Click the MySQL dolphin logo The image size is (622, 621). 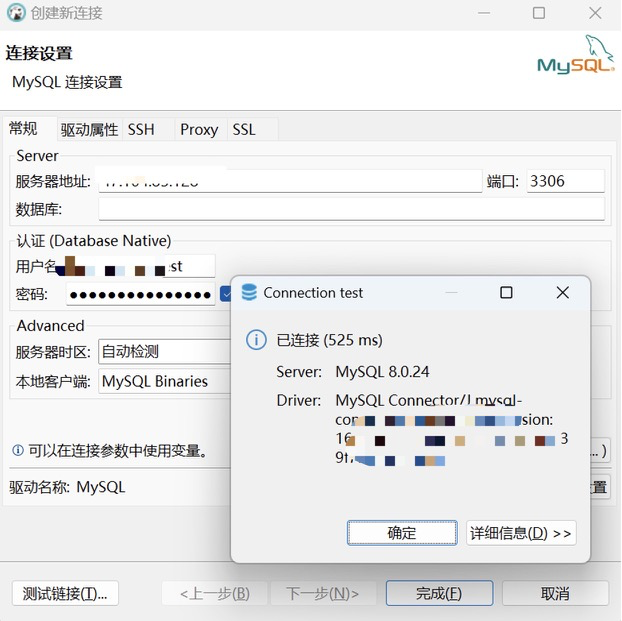click(576, 55)
